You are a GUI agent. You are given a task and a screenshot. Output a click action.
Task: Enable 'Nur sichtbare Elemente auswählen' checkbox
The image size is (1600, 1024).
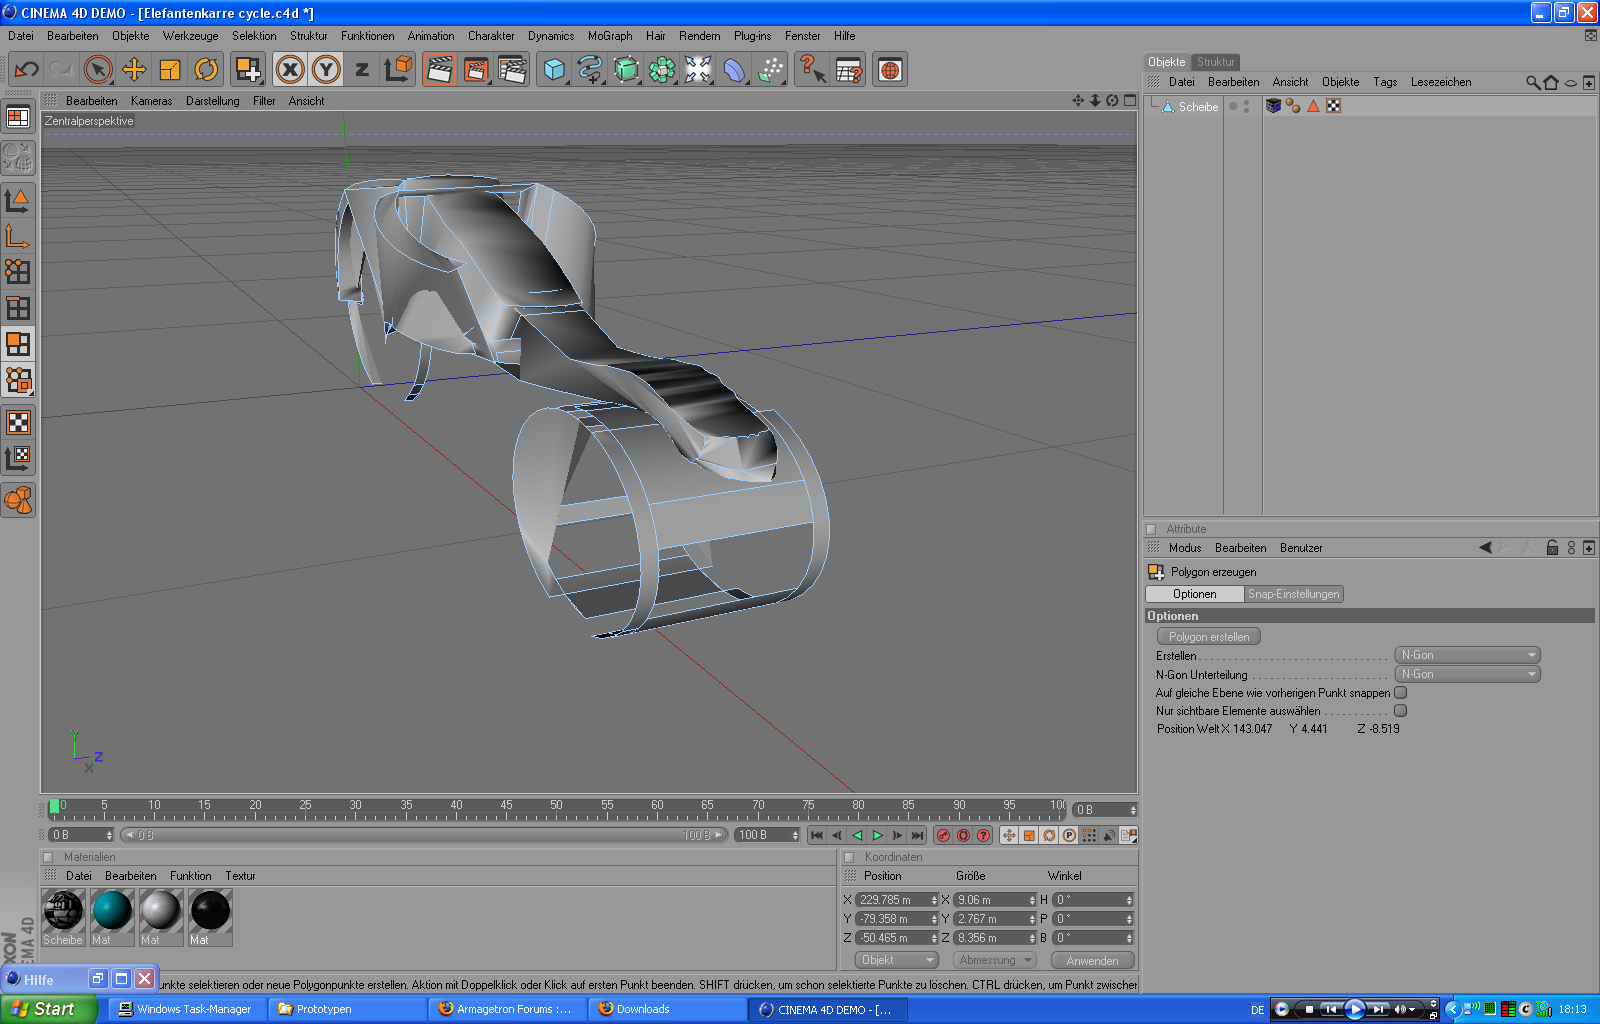coord(1400,711)
